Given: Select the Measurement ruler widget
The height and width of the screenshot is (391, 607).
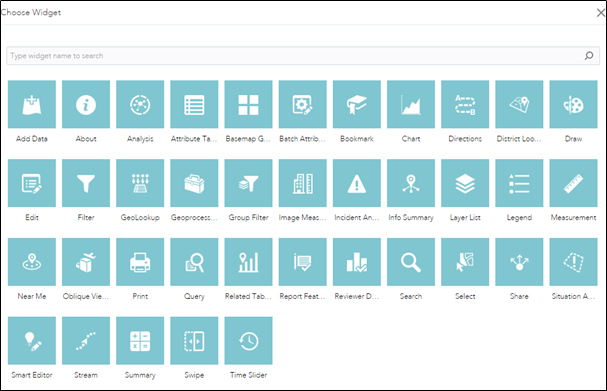Looking at the screenshot, I should tap(573, 183).
